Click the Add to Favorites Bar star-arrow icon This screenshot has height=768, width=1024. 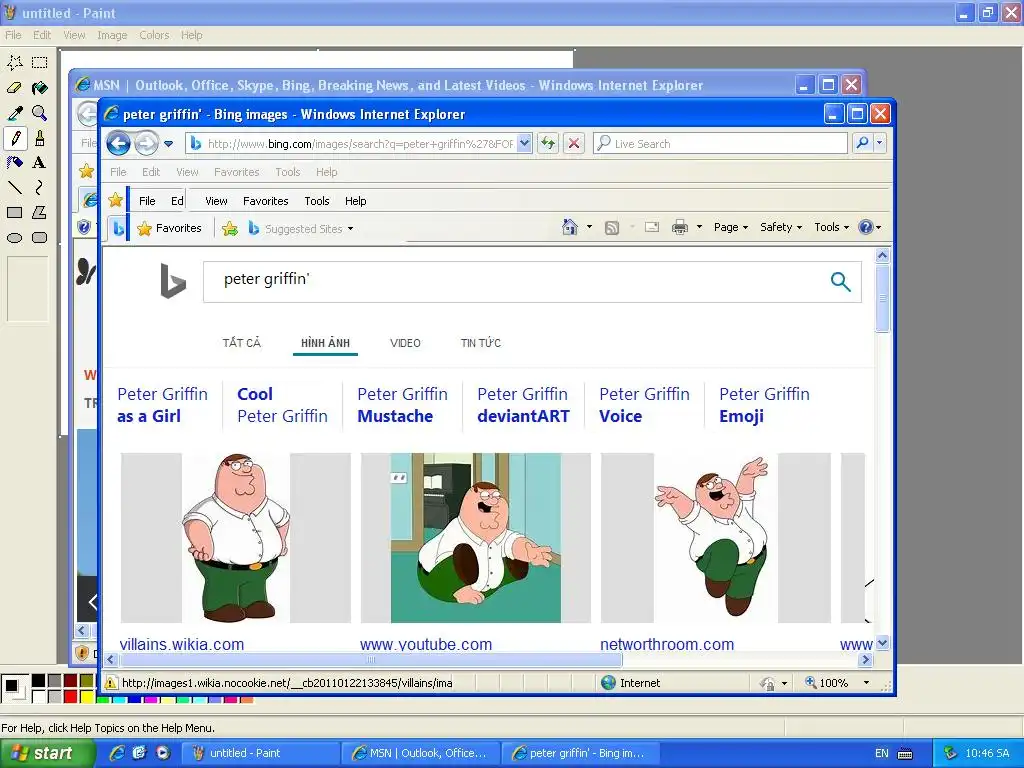point(230,229)
